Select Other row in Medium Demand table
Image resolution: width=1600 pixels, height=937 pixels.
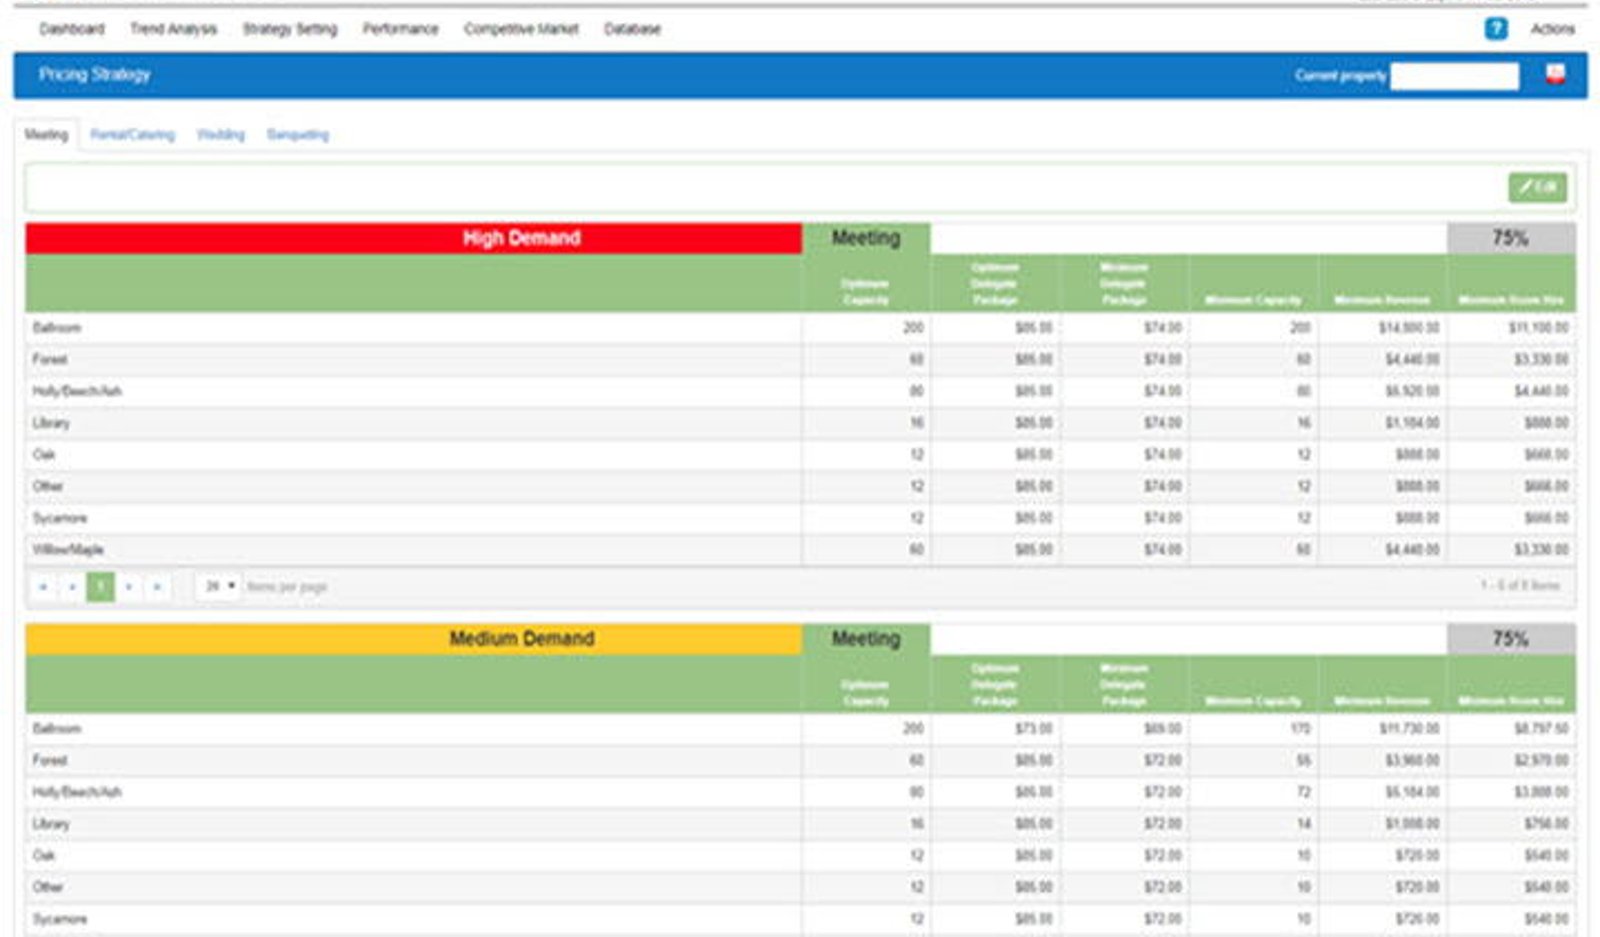(x=800, y=887)
